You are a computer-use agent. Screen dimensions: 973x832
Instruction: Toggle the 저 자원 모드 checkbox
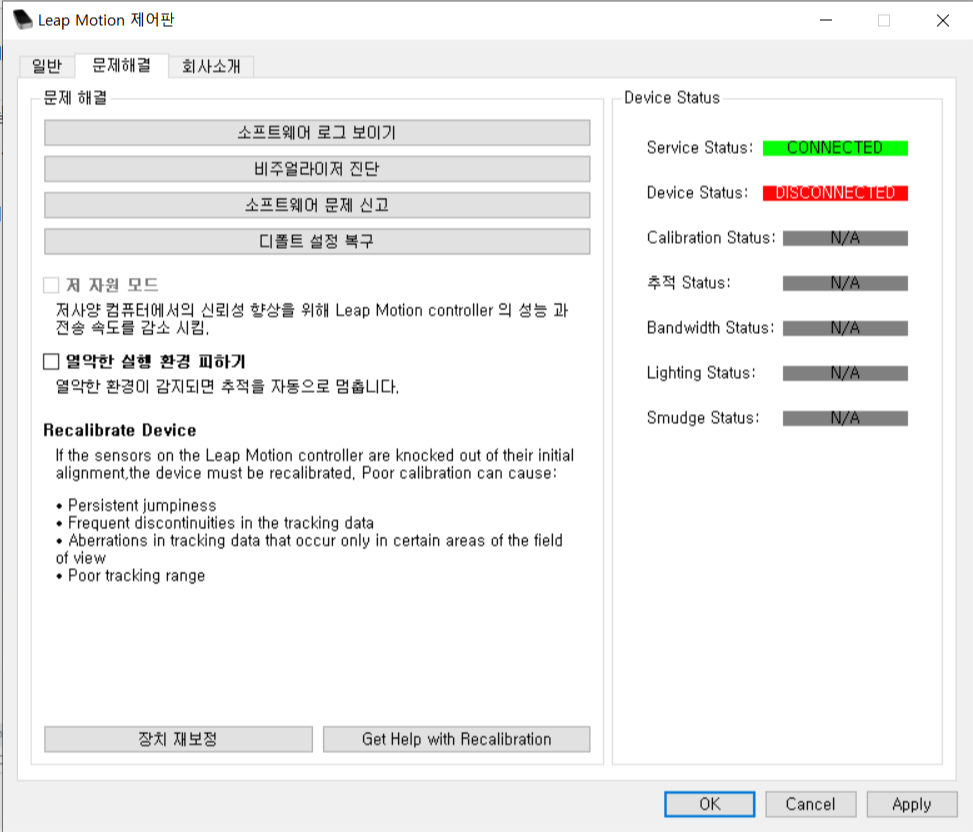tap(51, 285)
